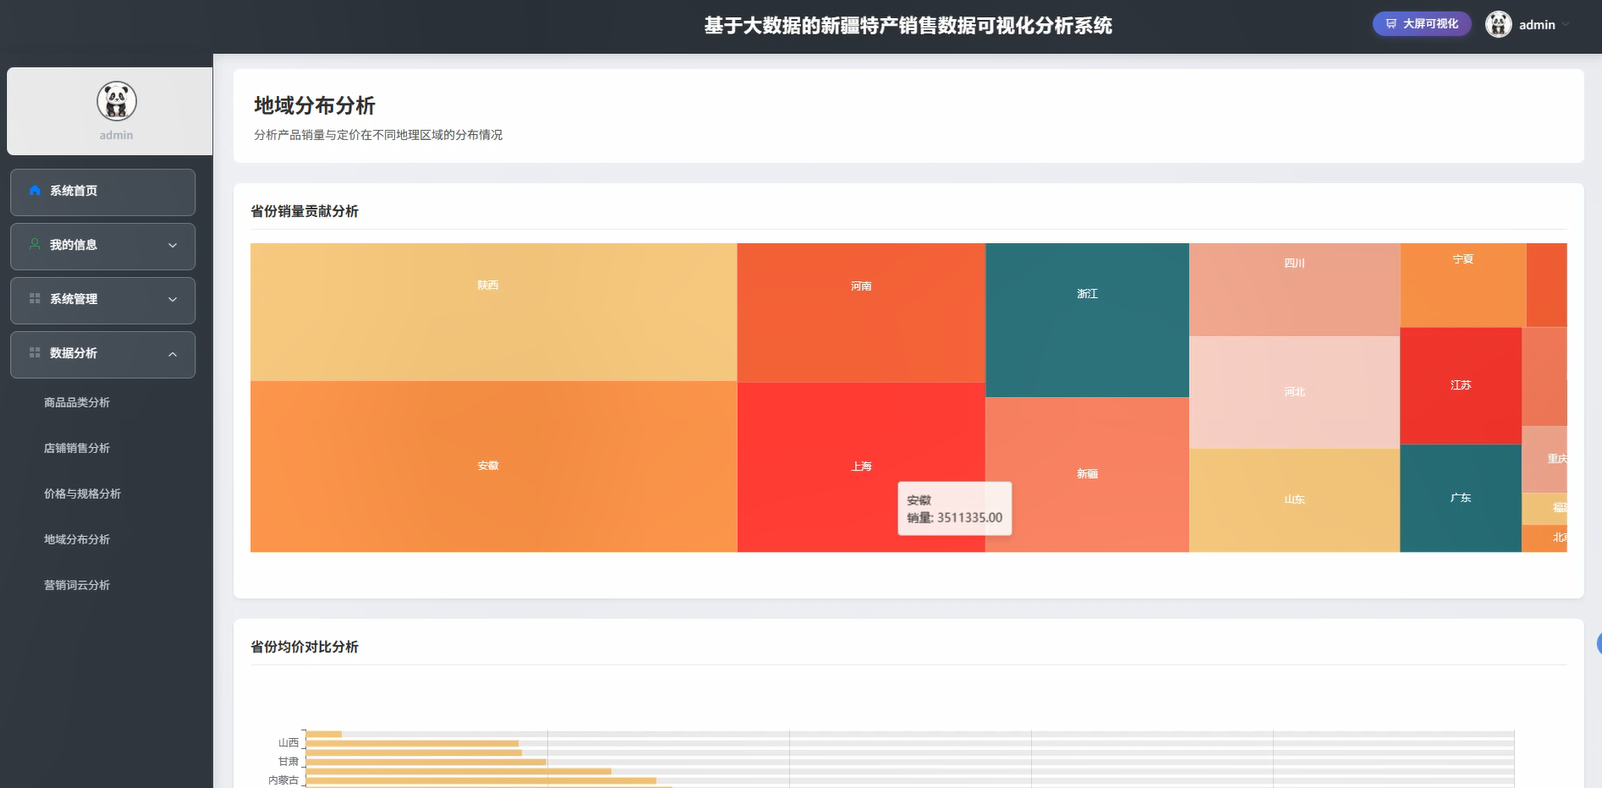The width and height of the screenshot is (1602, 788).
Task: Expand the 系统管理 menu chevron
Action: (x=172, y=299)
